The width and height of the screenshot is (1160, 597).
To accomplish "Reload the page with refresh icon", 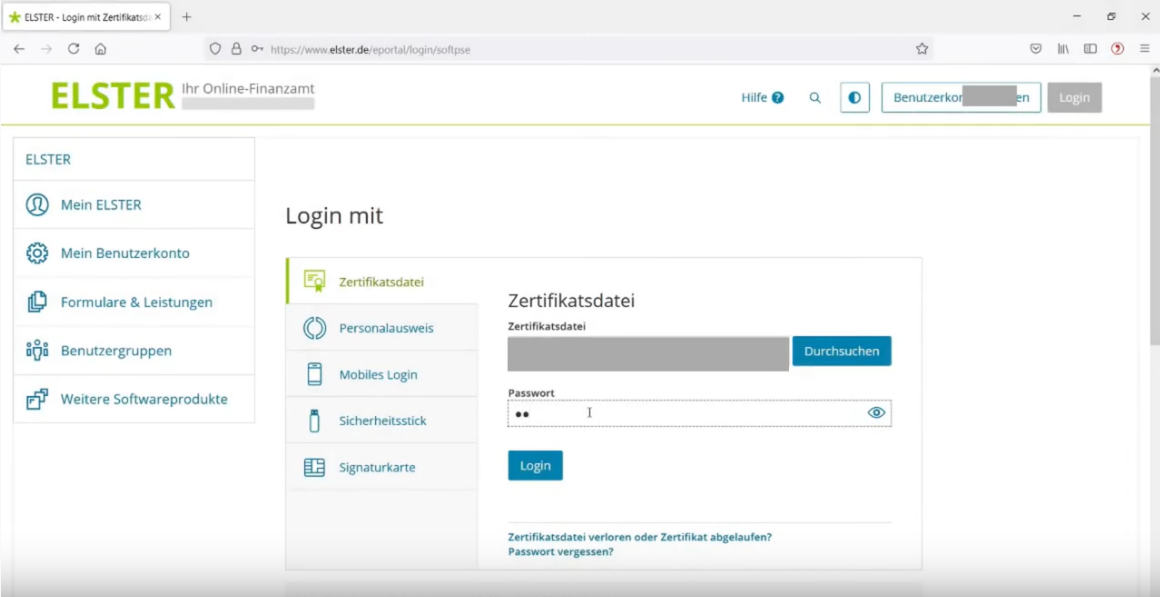I will coord(73,49).
